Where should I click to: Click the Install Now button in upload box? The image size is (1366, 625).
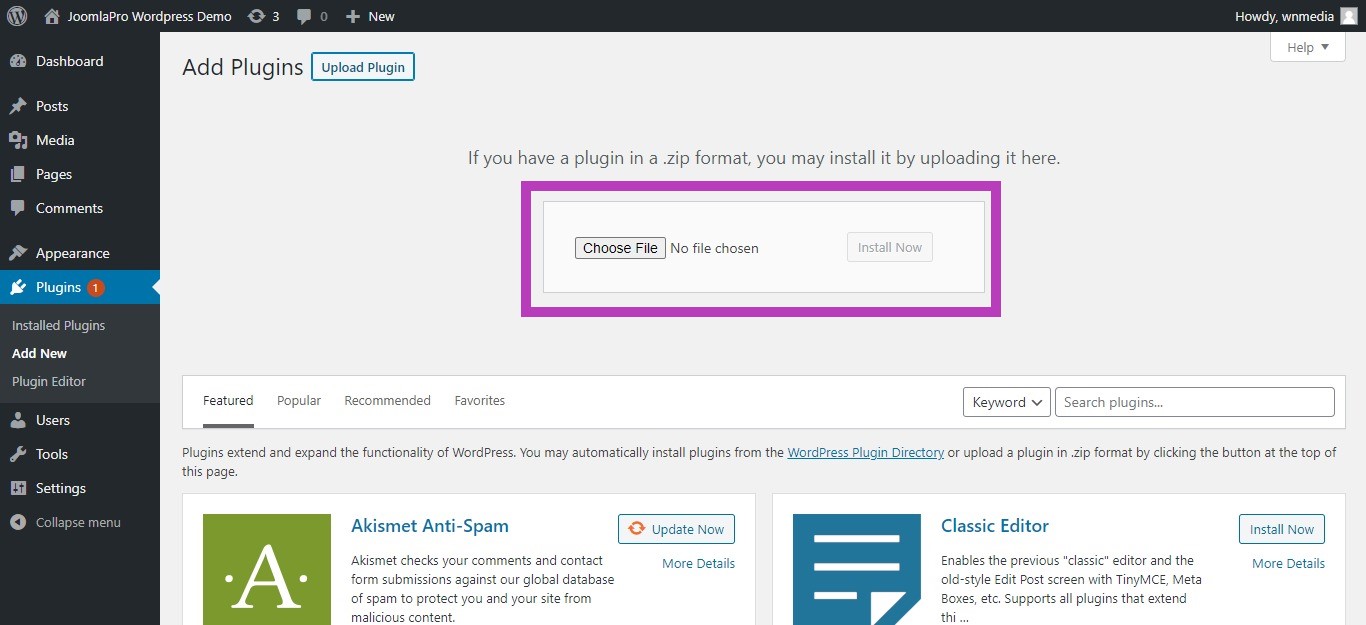click(890, 247)
